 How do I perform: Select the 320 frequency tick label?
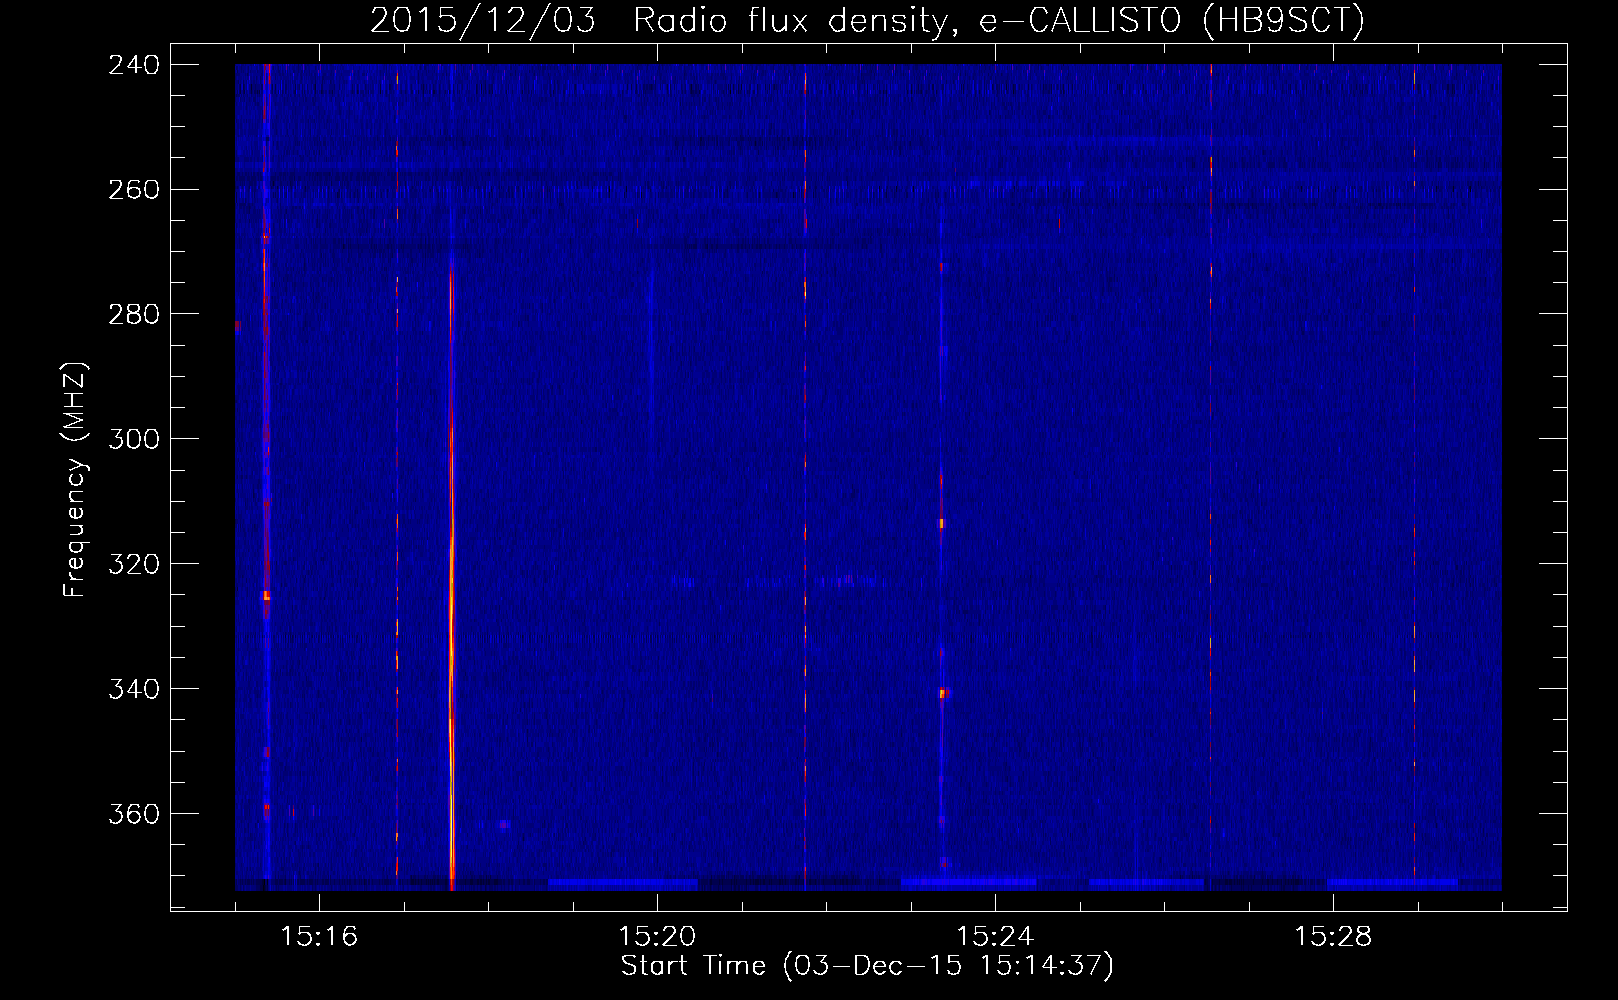click(x=134, y=564)
